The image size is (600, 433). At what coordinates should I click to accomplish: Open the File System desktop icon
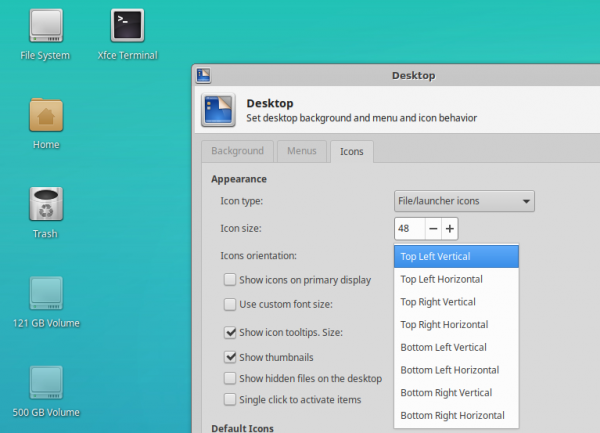point(45,25)
